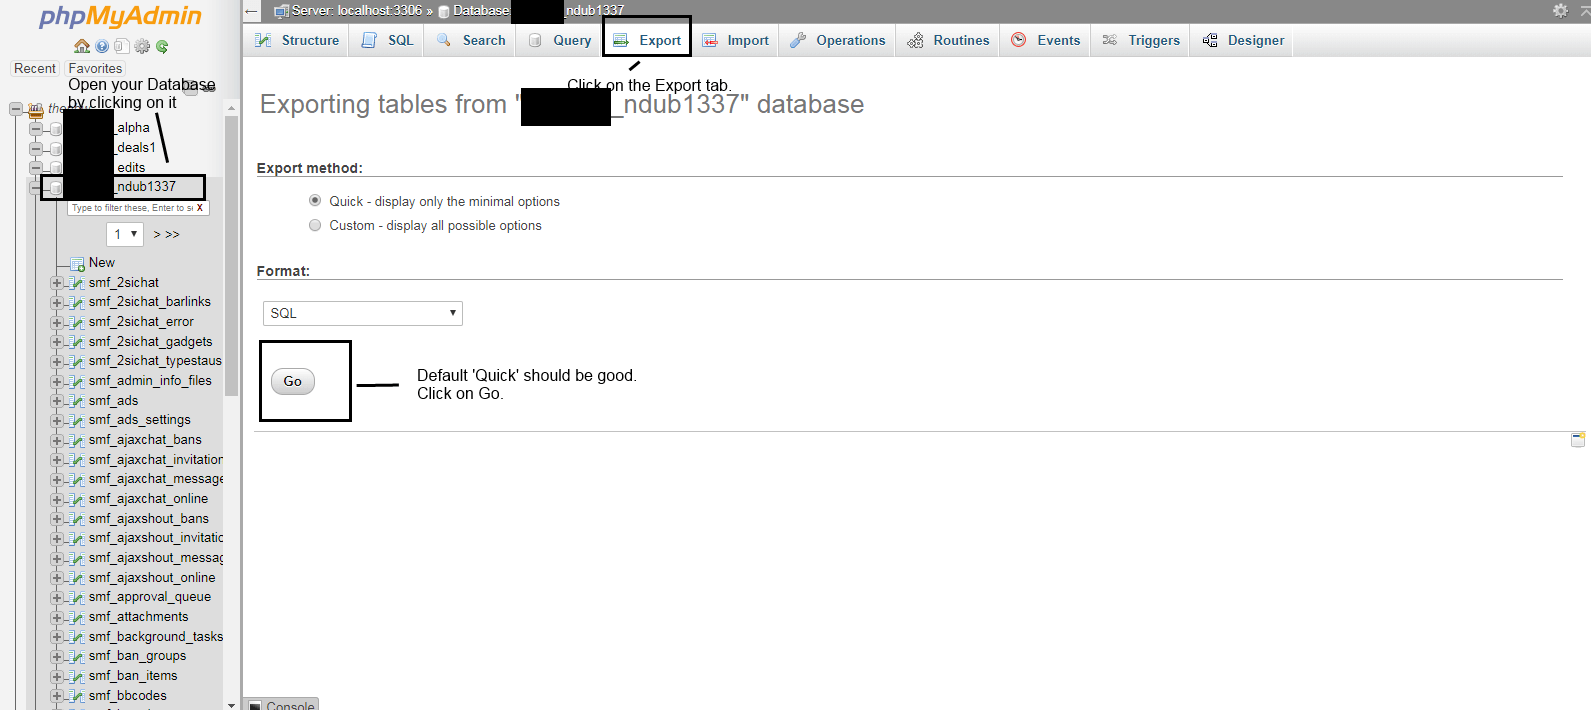Open the smf_2sichat_gadgets table
The width and height of the screenshot is (1591, 710).
pos(150,342)
